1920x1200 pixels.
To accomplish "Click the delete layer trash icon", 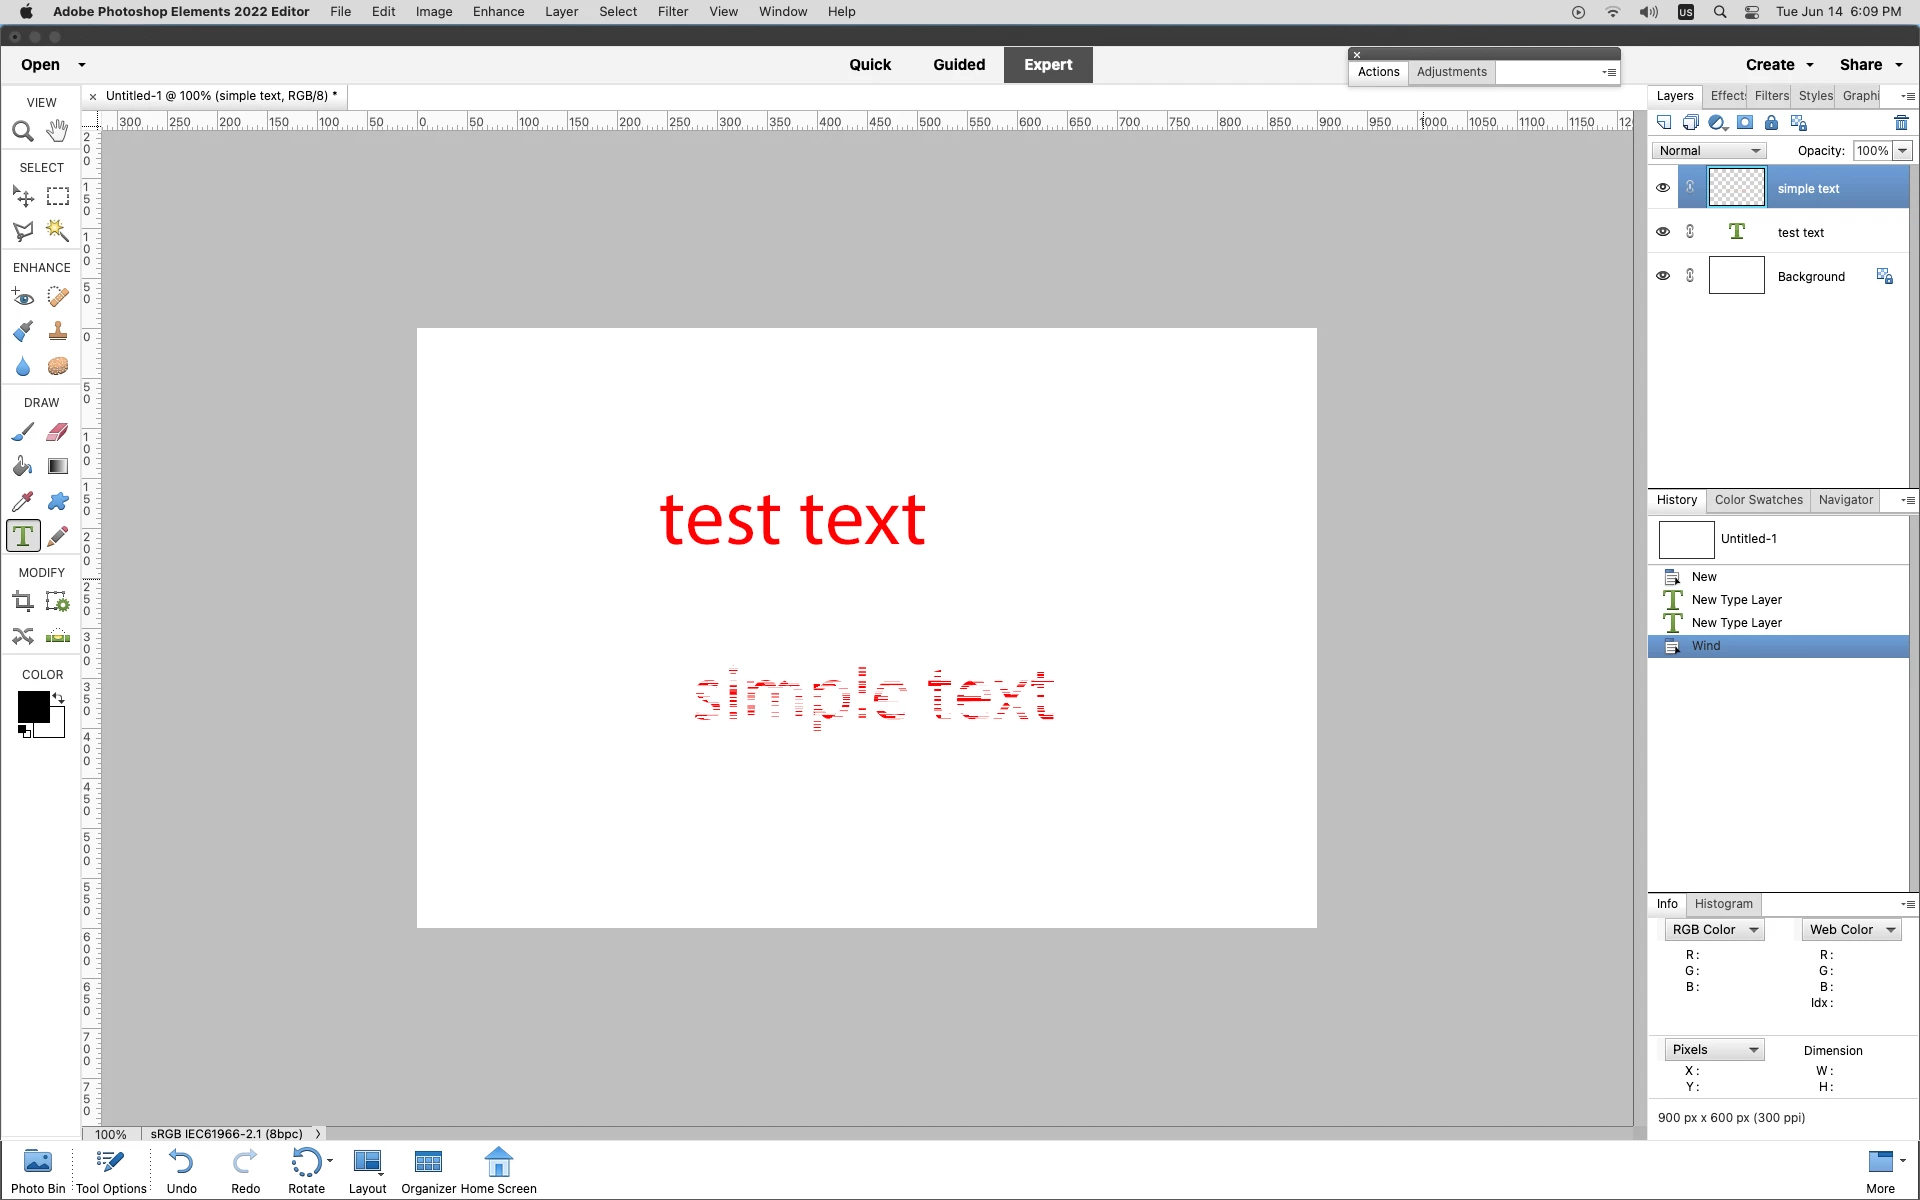I will [1901, 123].
